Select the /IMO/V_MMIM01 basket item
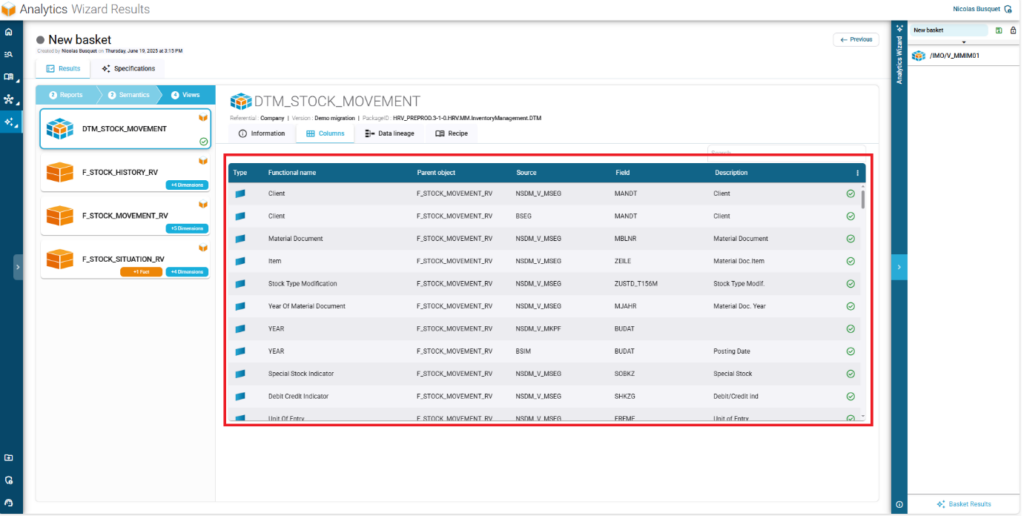The height and width of the screenshot is (516, 1024). point(953,56)
